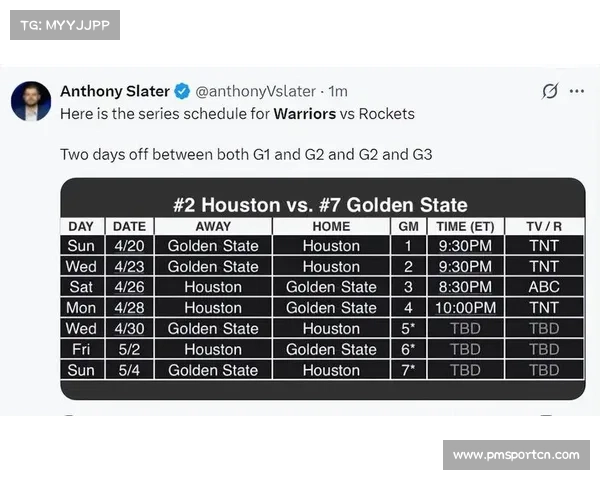Open the Houston vs Golden State schedule image
Image resolution: width=600 pixels, height=480 pixels.
[x=323, y=289]
